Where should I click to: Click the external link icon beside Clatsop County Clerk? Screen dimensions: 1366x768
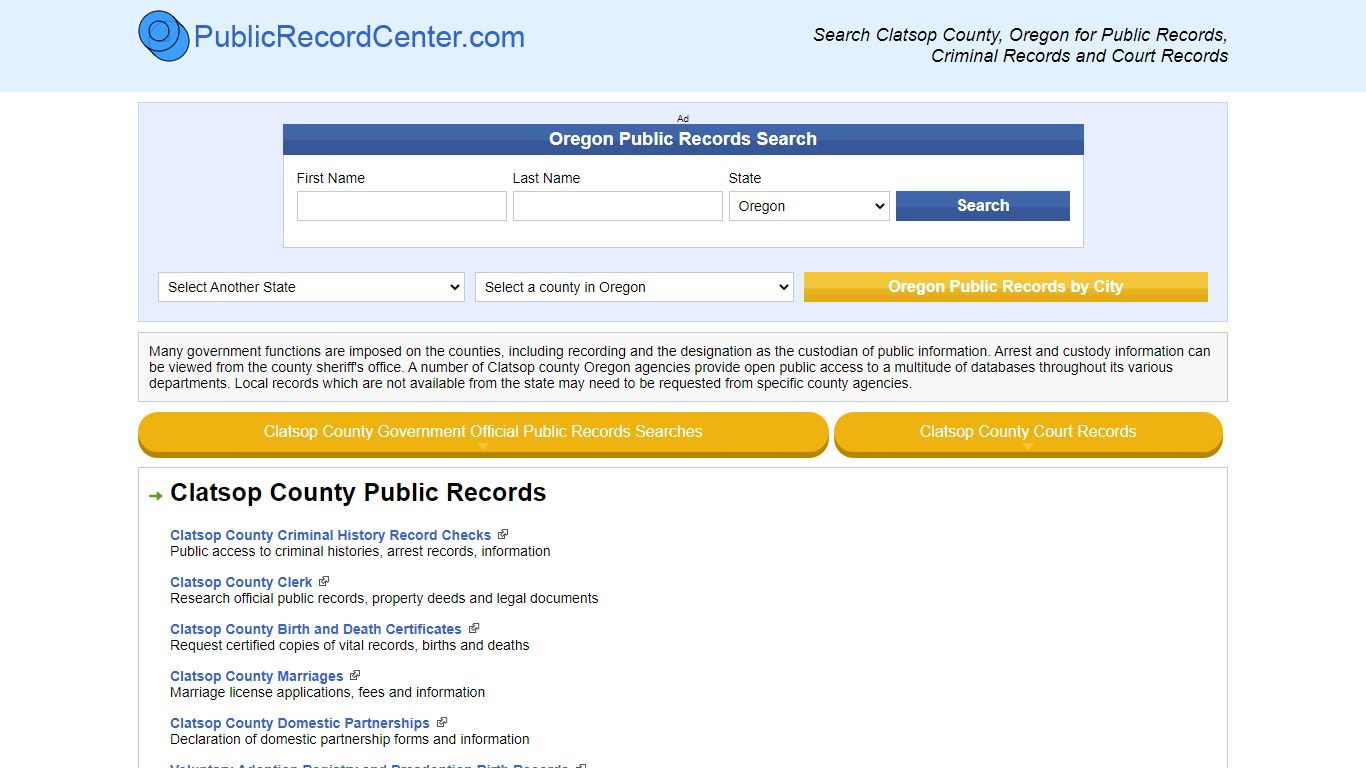coord(324,581)
